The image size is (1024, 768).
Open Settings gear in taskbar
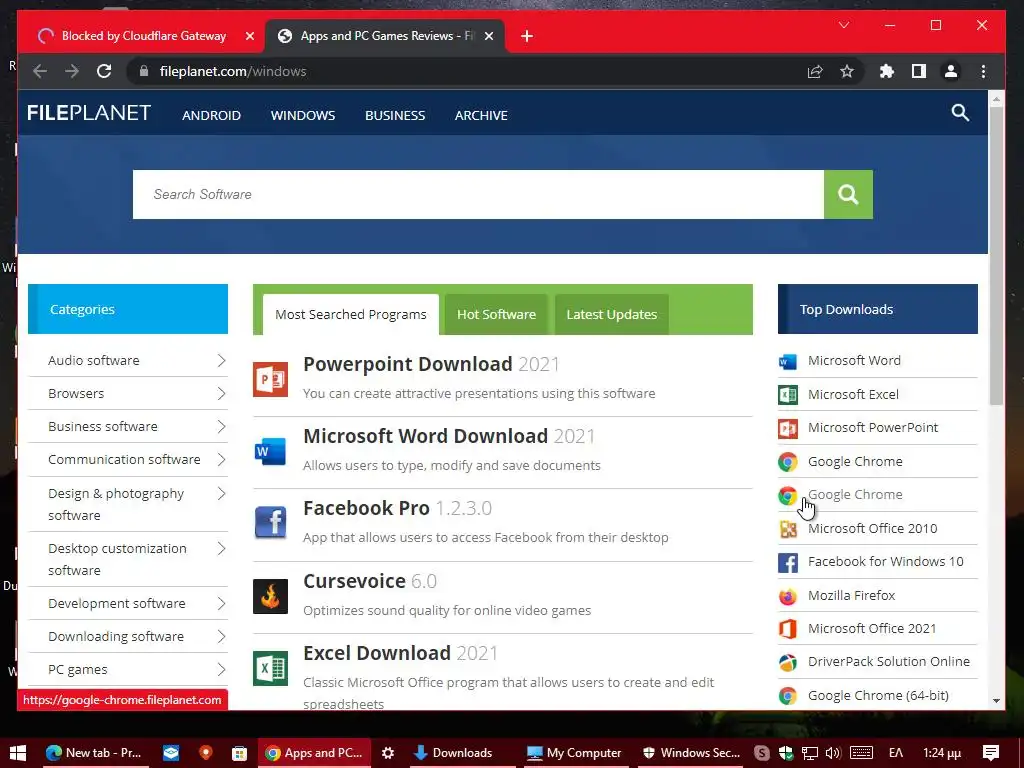point(388,753)
